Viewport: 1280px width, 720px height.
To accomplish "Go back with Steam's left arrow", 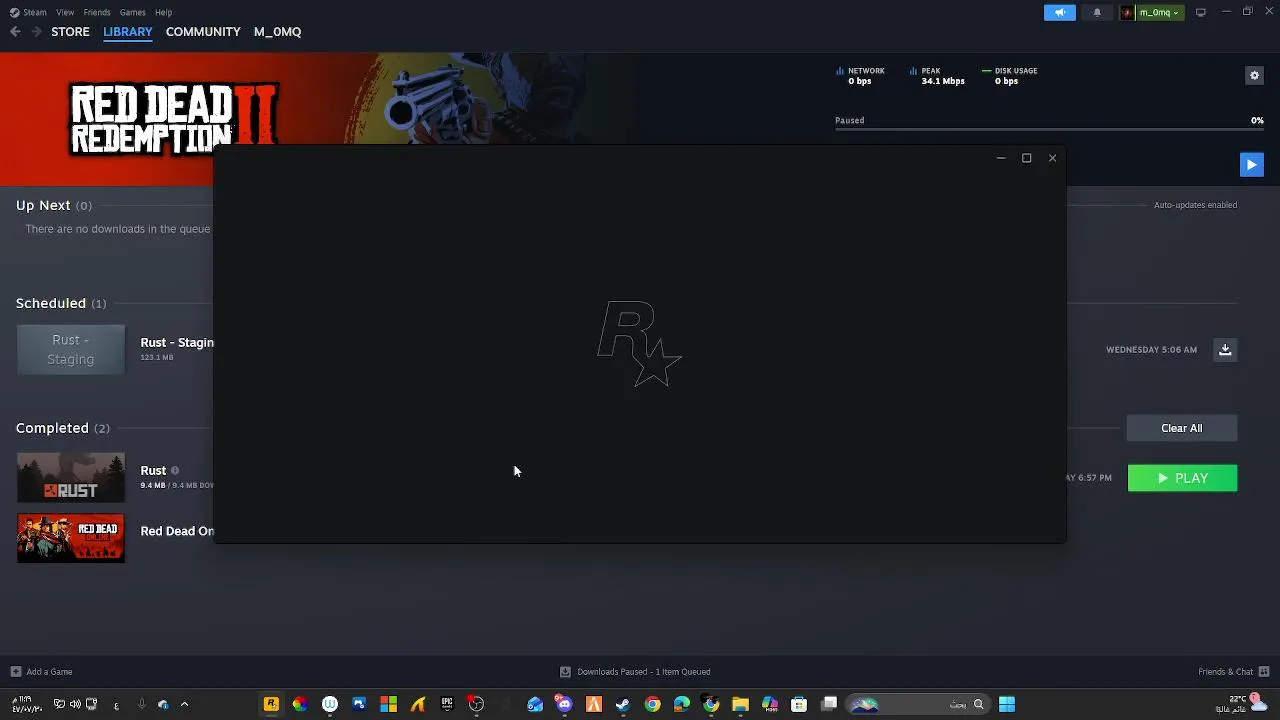I will pos(15,32).
